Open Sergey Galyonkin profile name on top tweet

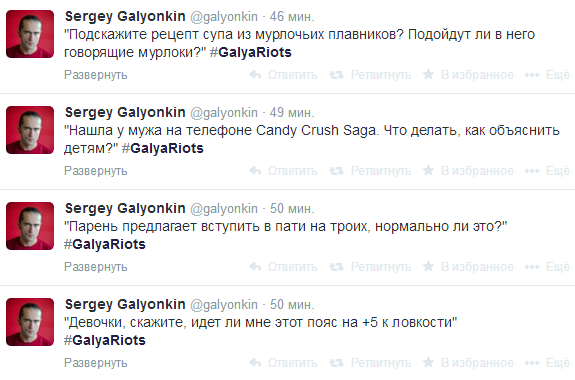pos(125,17)
